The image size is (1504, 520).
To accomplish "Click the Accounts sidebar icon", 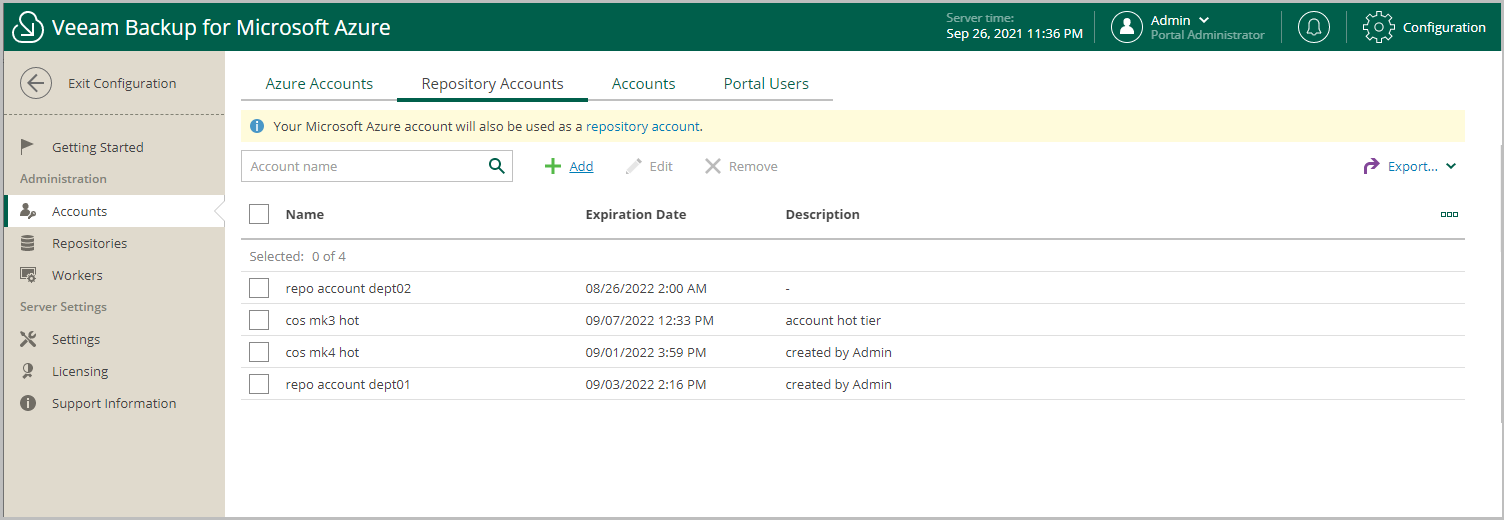I will point(28,211).
